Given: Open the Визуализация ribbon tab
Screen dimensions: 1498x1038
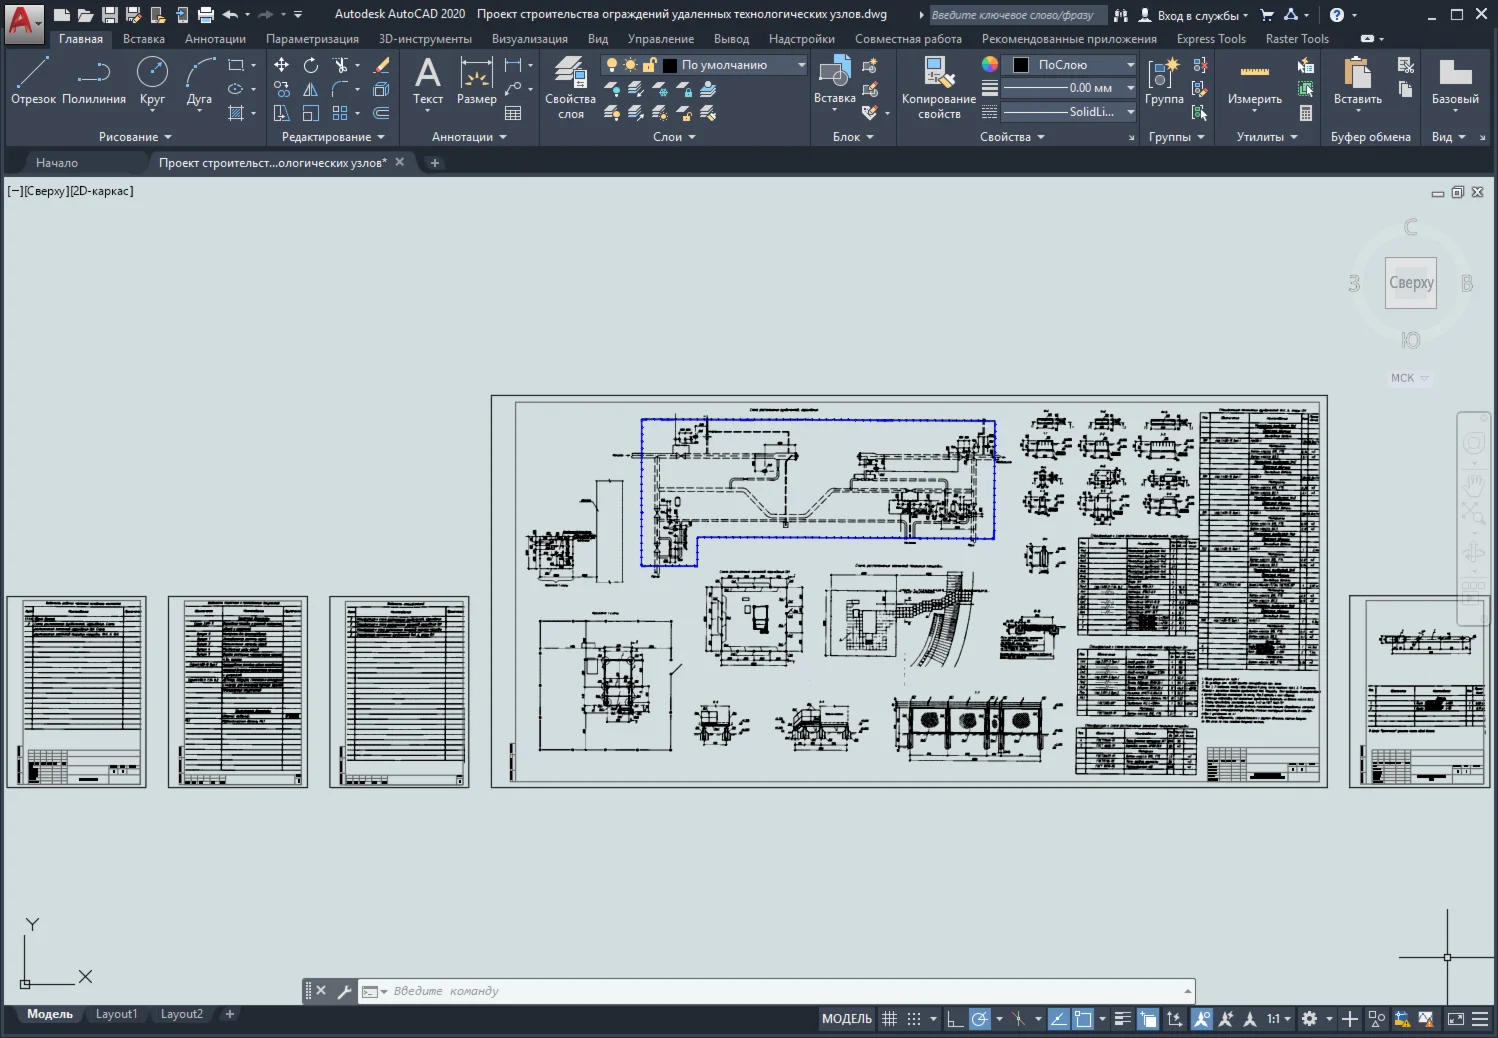Looking at the screenshot, I should click(x=530, y=39).
